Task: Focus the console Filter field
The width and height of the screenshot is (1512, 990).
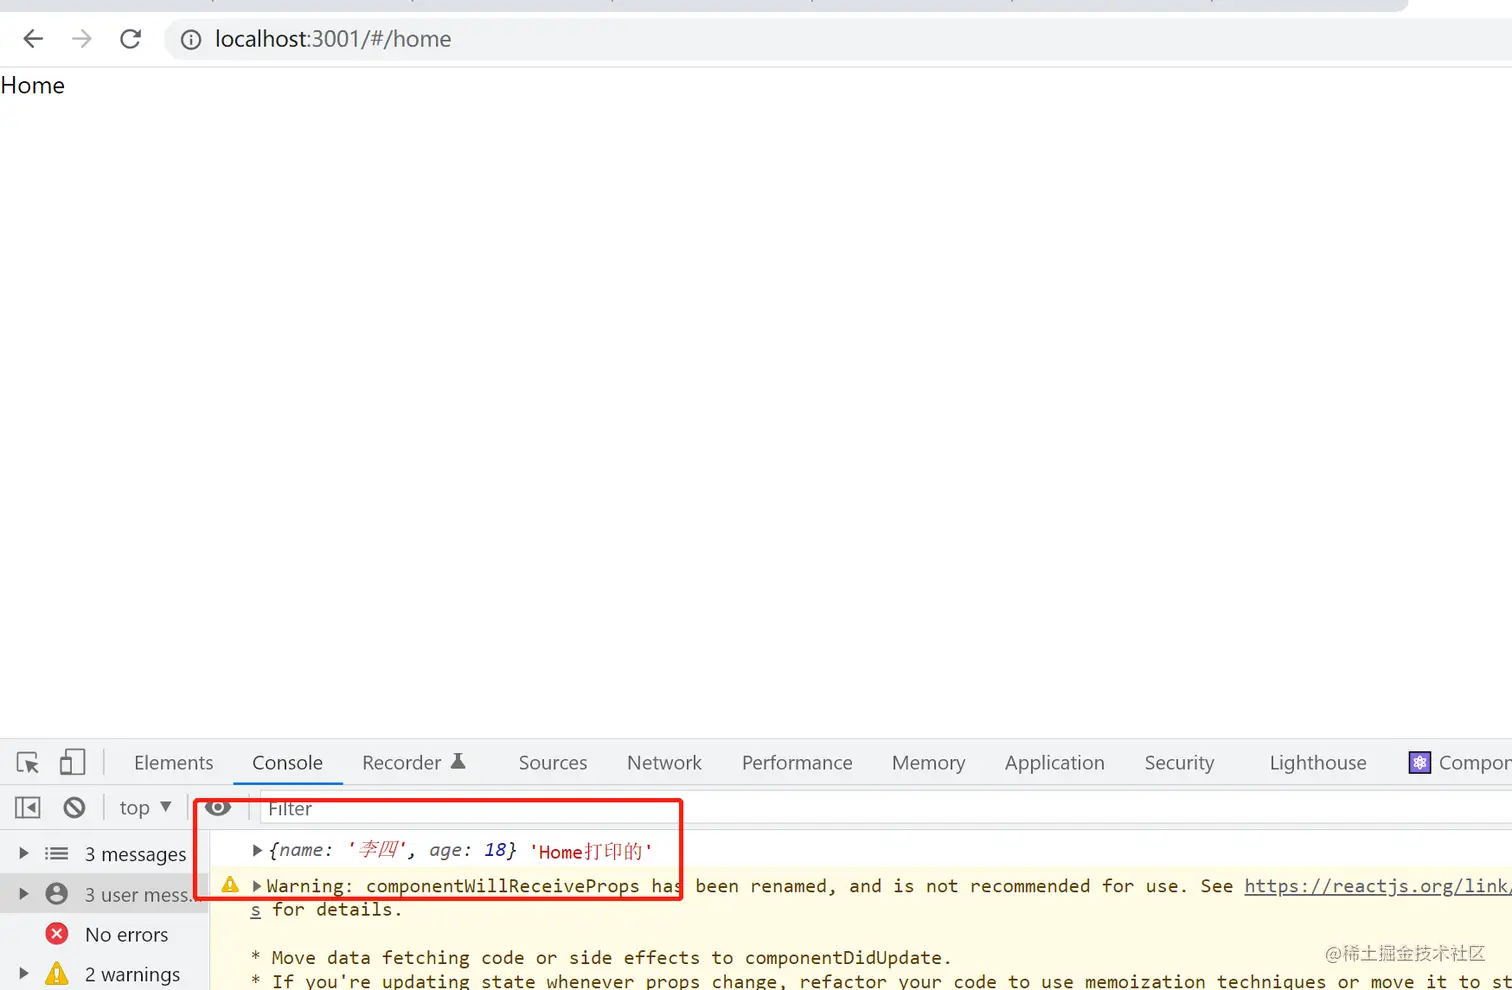Action: pyautogui.click(x=886, y=809)
